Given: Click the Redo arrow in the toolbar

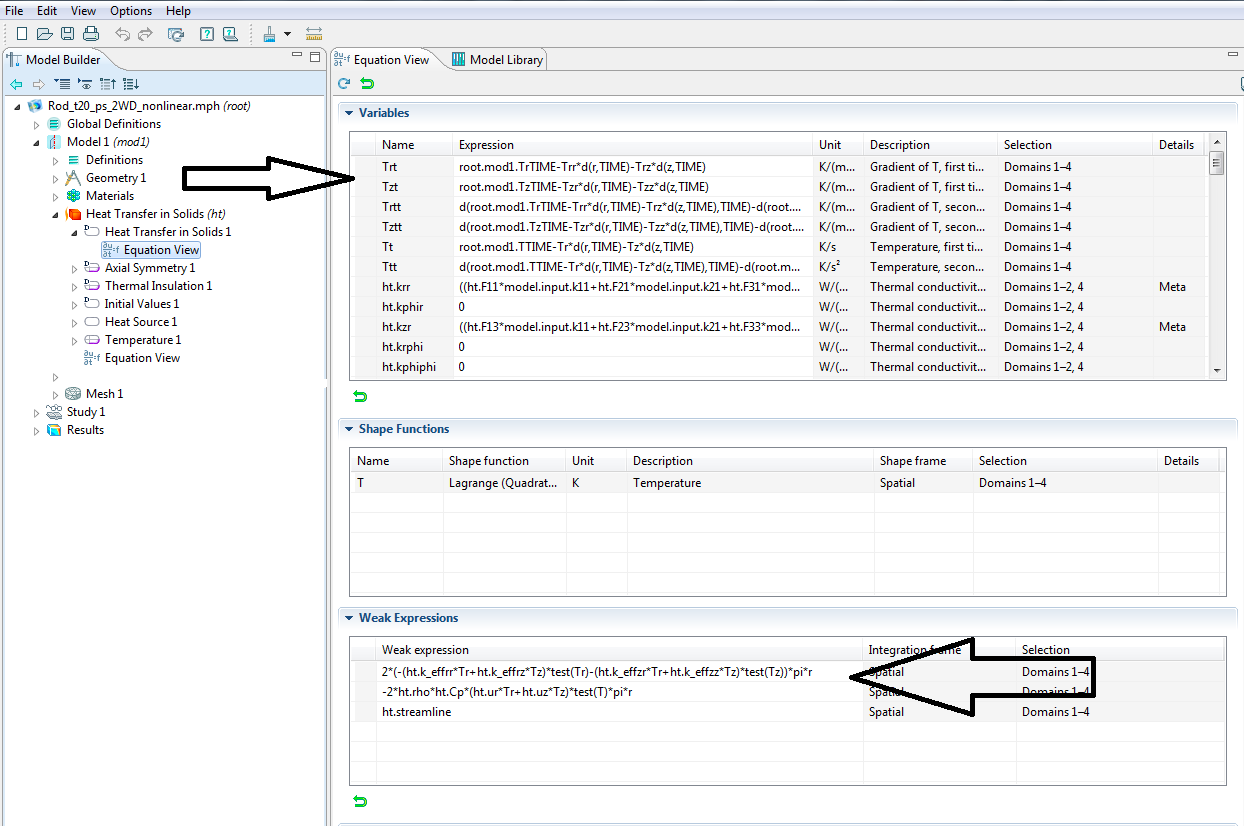Looking at the screenshot, I should [x=145, y=34].
